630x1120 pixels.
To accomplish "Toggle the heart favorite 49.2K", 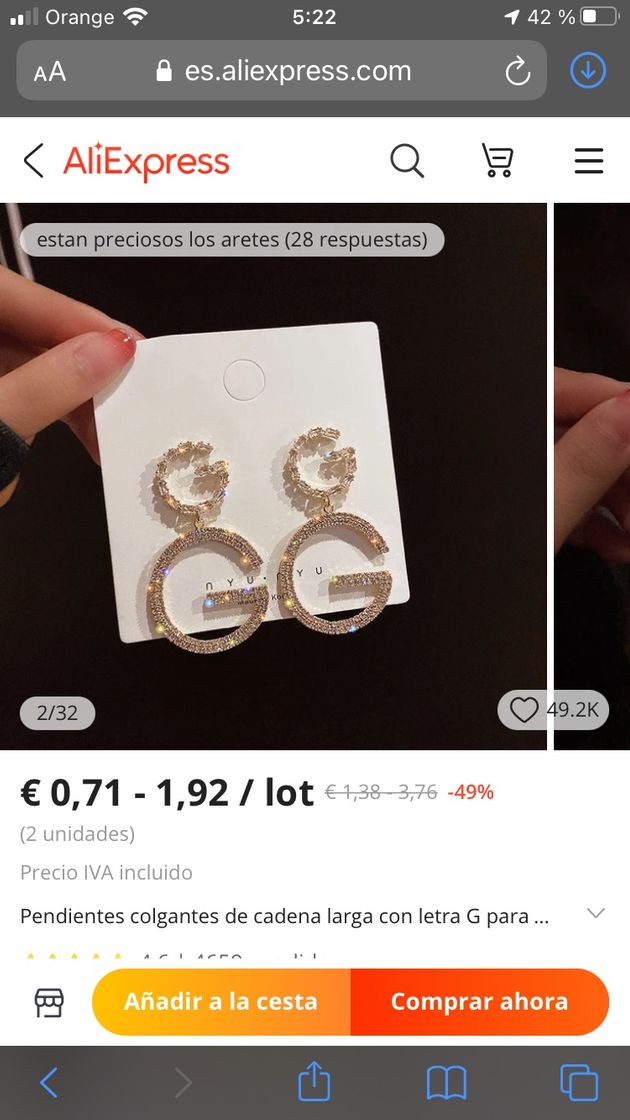I will pyautogui.click(x=553, y=710).
